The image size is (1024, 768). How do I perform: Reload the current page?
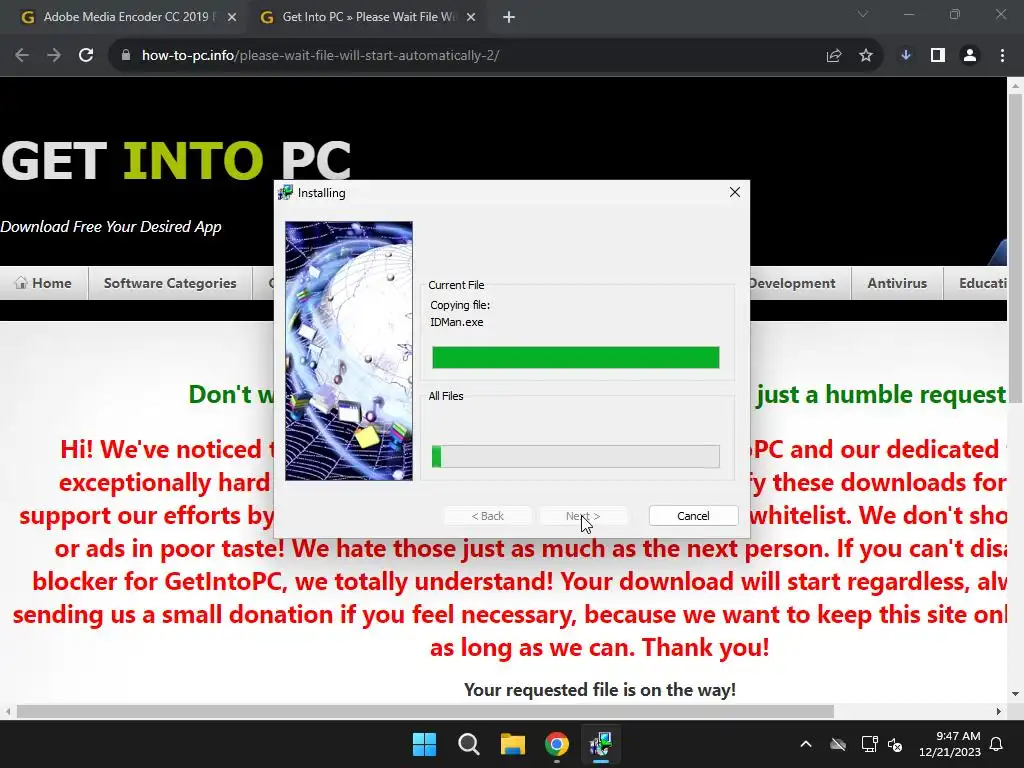[x=86, y=56]
